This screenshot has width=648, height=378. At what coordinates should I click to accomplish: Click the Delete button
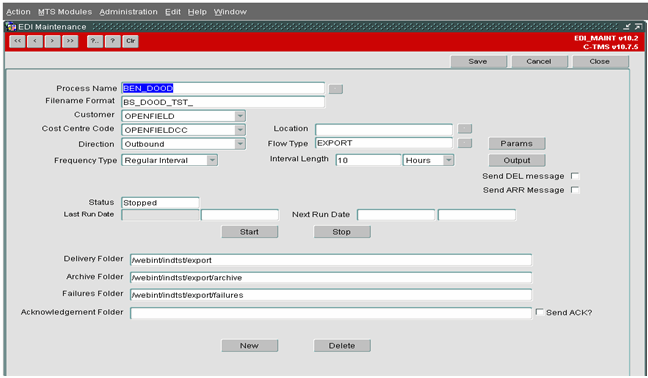pos(342,346)
